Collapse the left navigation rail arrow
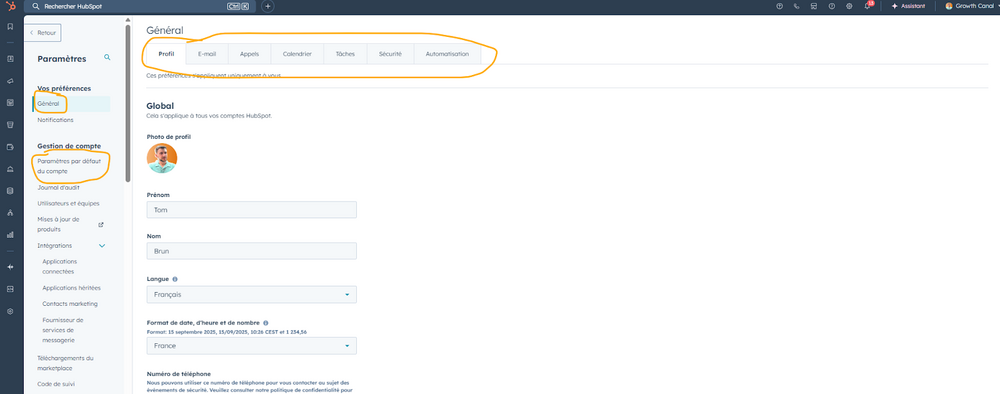The image size is (1000, 394). [10, 267]
